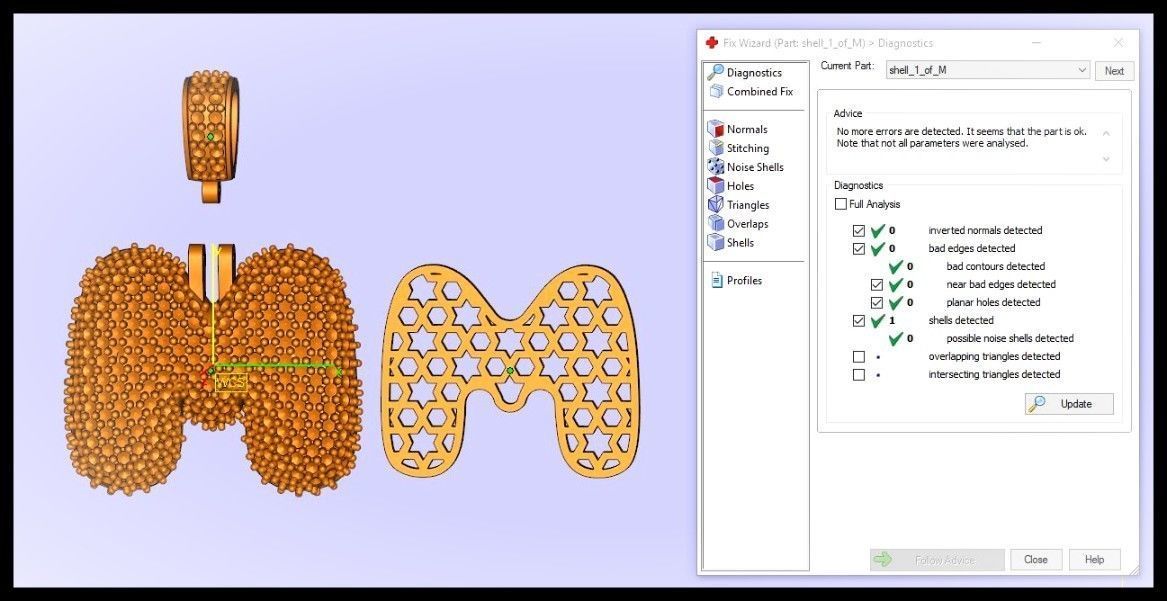Select the beaded M-shaped pendant part

(x=212, y=372)
